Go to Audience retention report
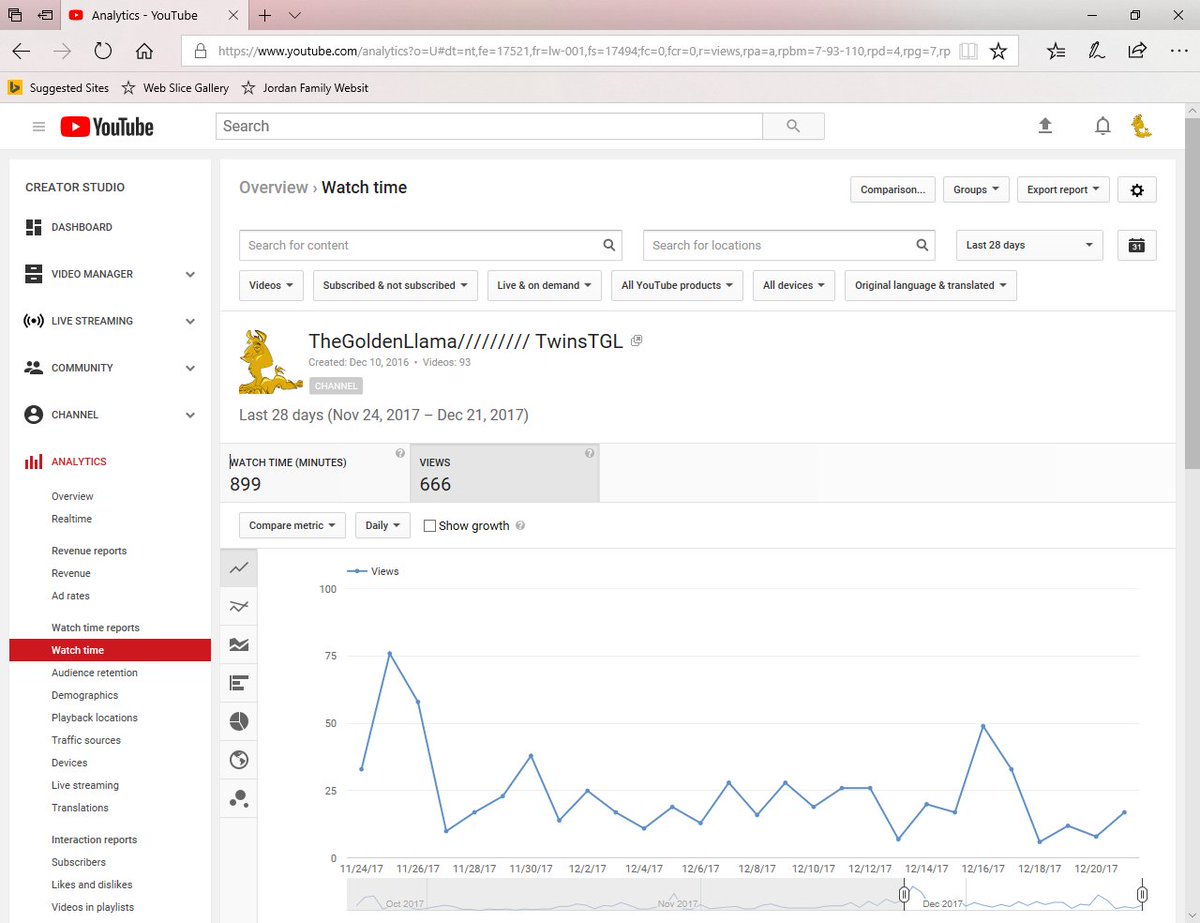This screenshot has height=923, width=1200. (x=95, y=673)
